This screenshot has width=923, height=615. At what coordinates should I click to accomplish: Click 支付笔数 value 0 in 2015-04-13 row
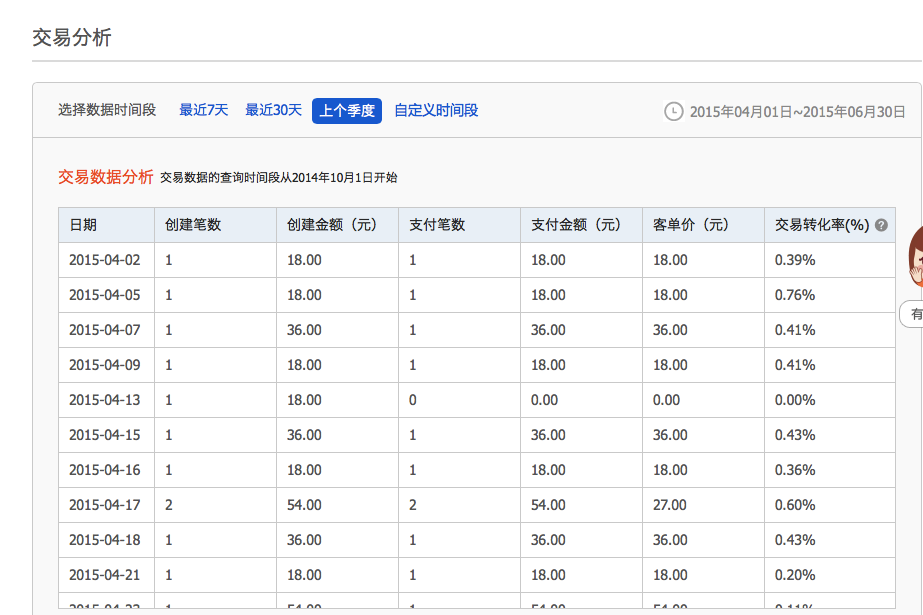tap(413, 400)
